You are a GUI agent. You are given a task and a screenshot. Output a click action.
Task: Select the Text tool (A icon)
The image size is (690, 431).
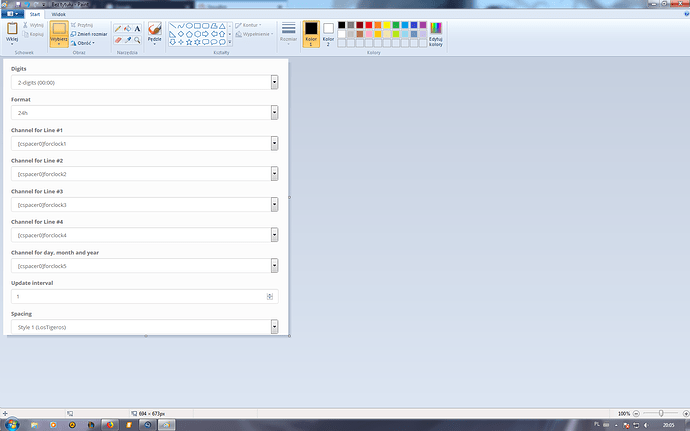coord(137,30)
